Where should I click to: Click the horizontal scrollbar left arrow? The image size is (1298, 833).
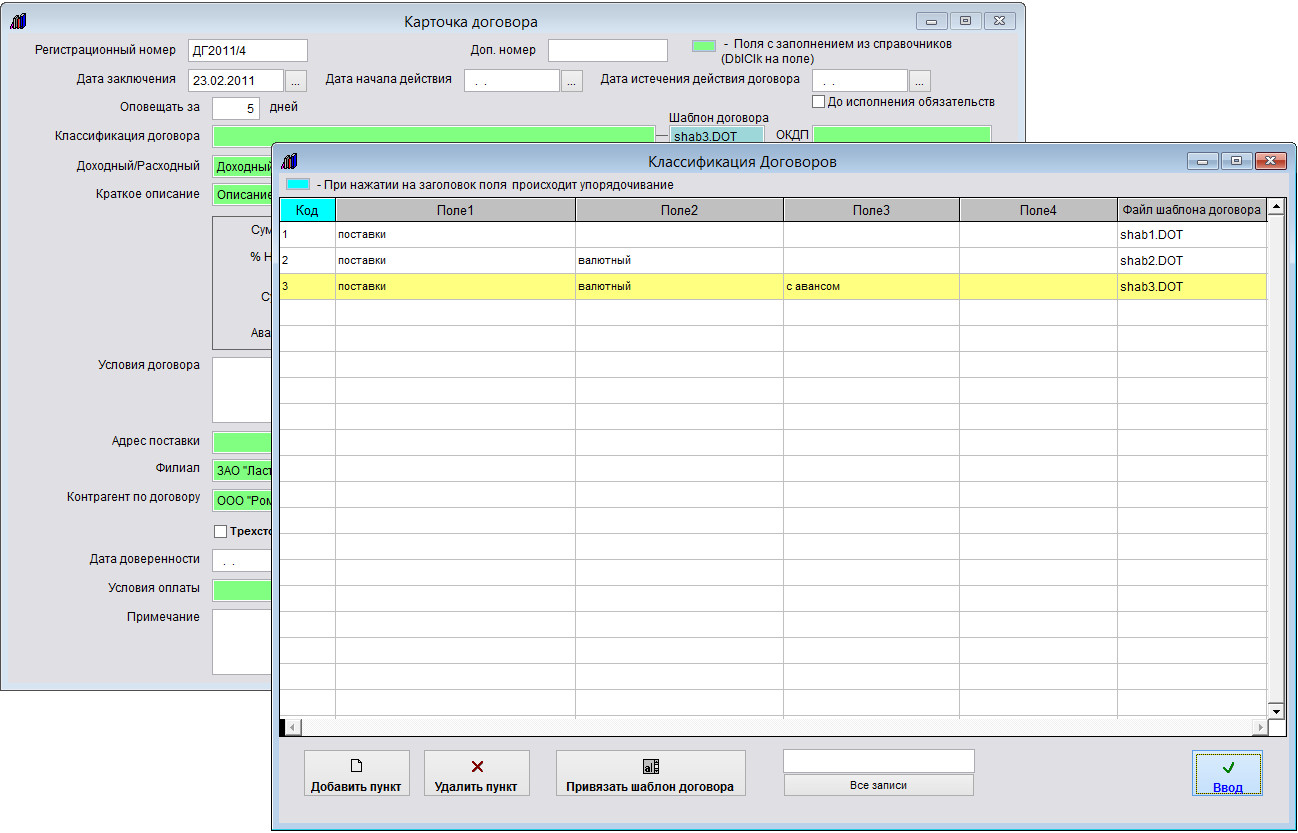pos(294,727)
